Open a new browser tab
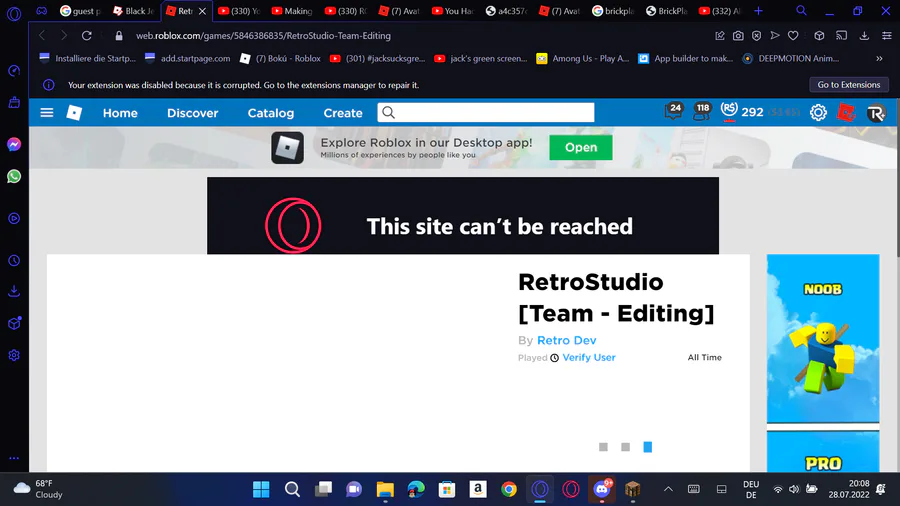 (x=758, y=11)
